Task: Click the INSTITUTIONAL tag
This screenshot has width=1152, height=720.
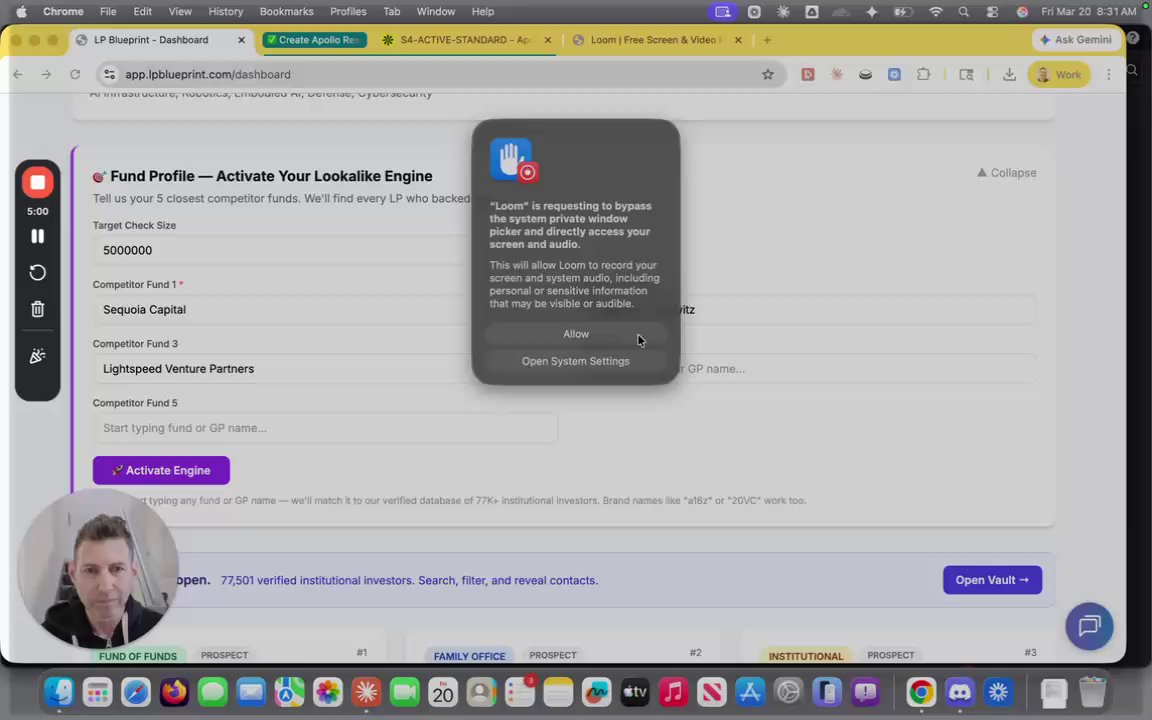Action: tap(806, 656)
